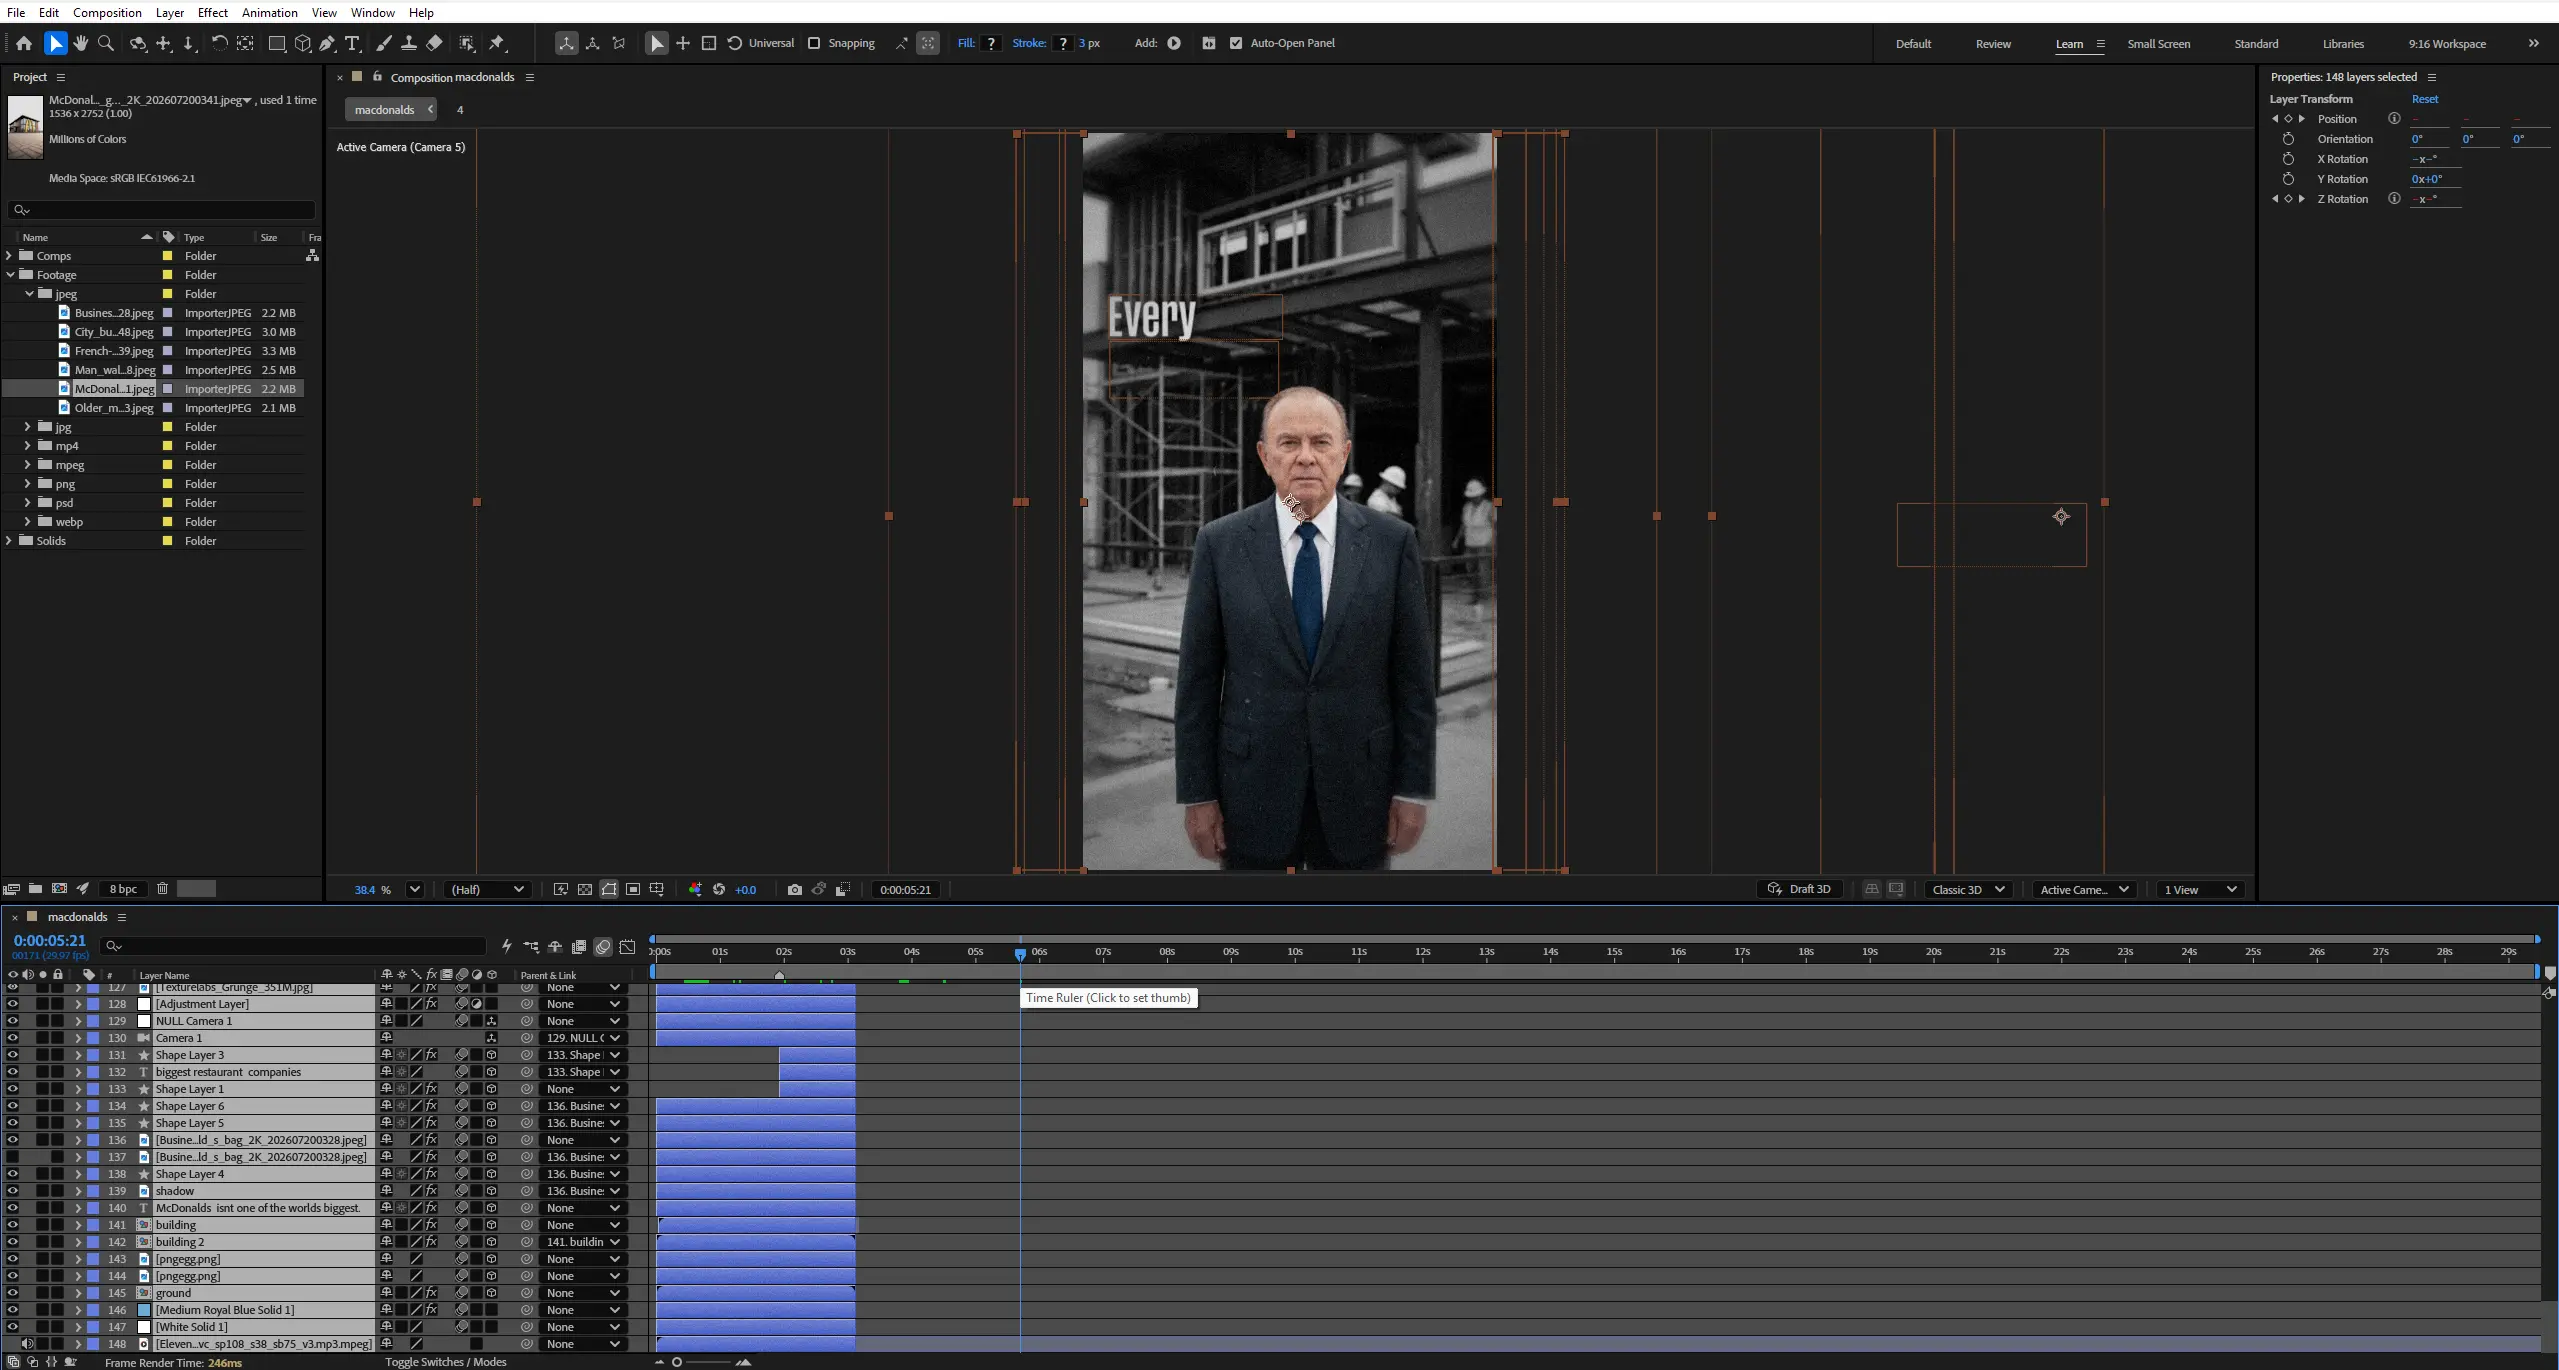Screen dimensions: 2559x1370
Task: Click the Home icon in the toolbar
Action: point(24,43)
